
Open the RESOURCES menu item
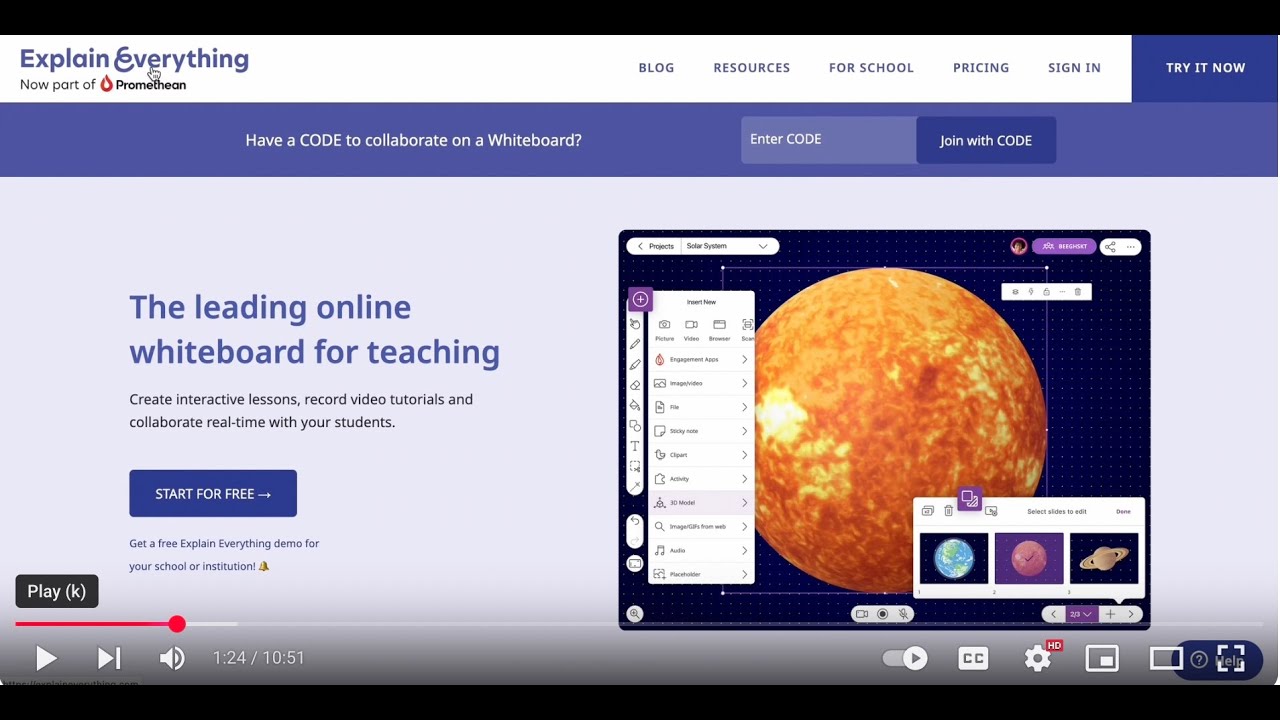[x=751, y=68]
